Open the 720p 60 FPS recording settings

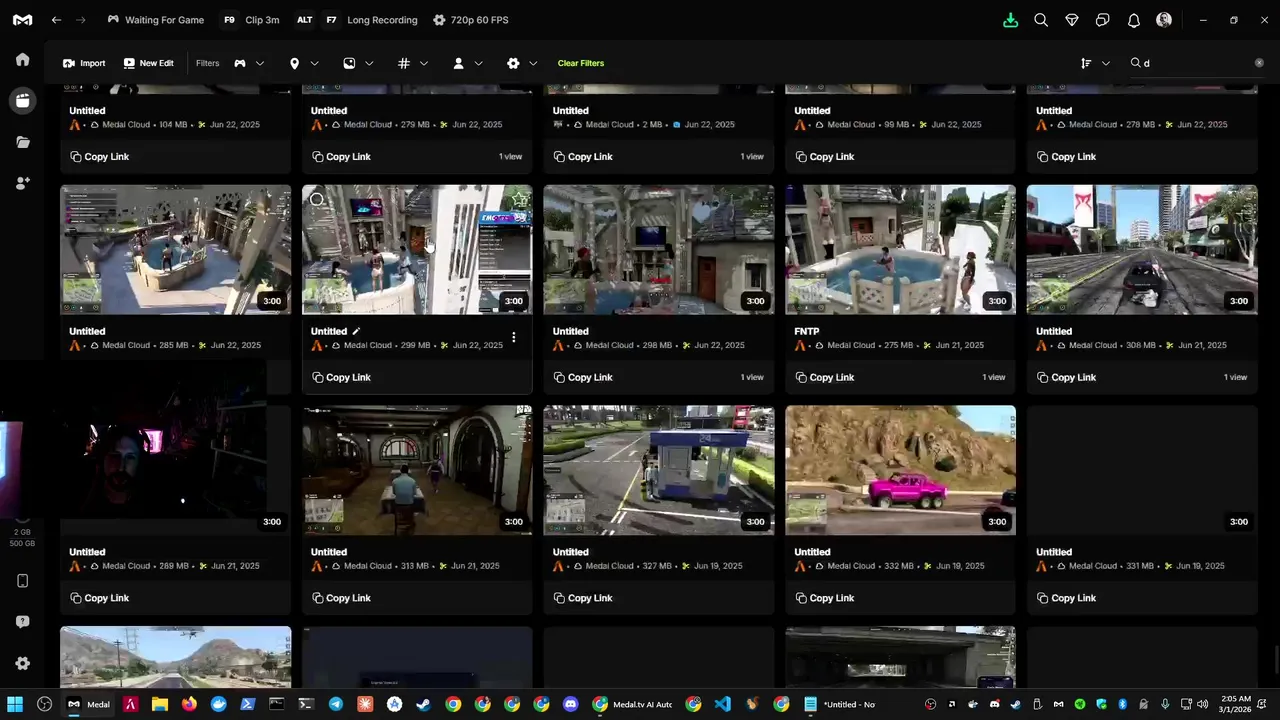point(471,20)
